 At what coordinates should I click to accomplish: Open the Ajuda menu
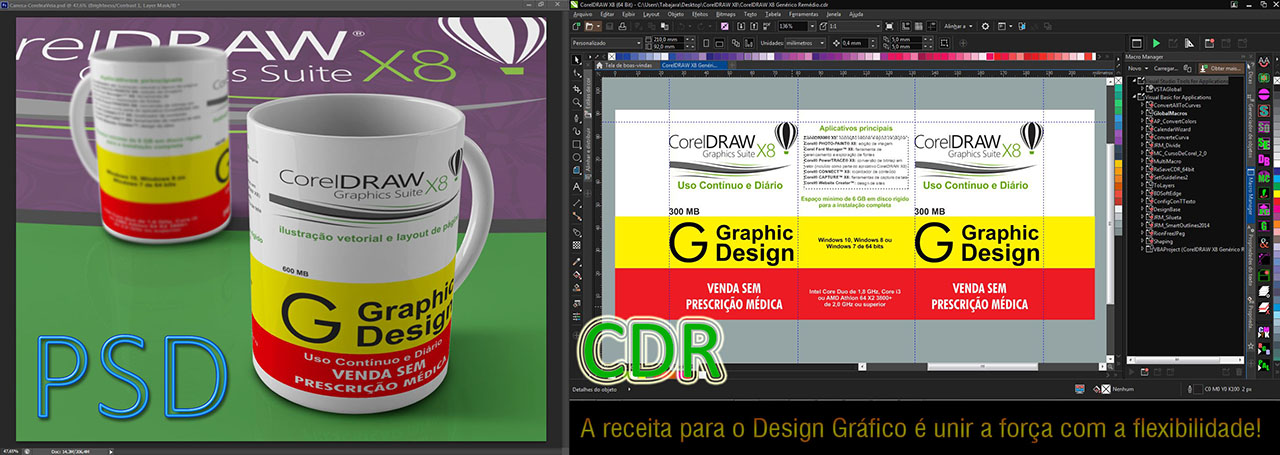(x=855, y=14)
